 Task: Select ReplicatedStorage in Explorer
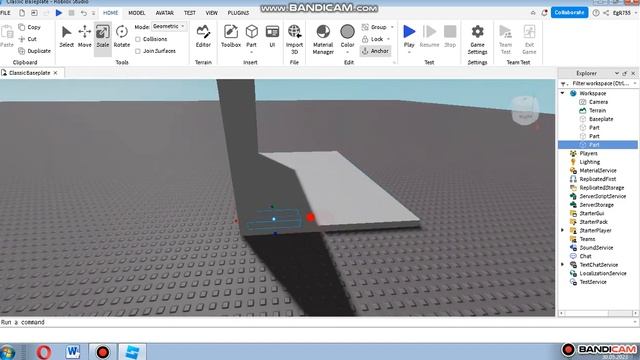click(602, 188)
